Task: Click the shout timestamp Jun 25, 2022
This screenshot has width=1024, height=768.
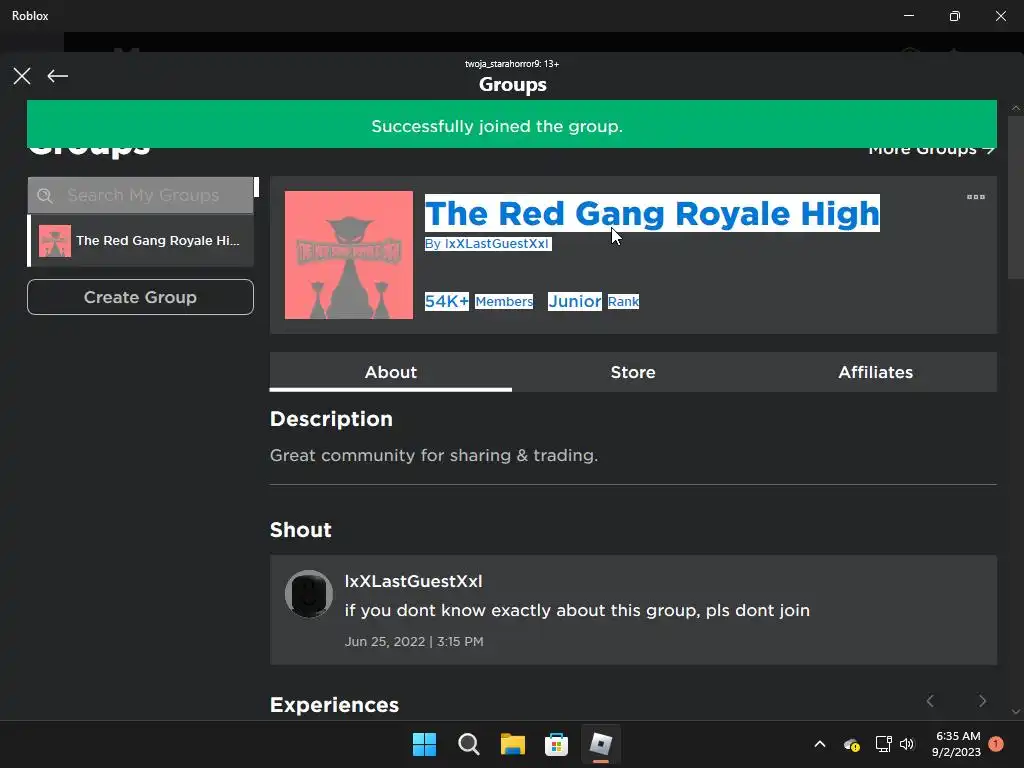Action: (414, 641)
